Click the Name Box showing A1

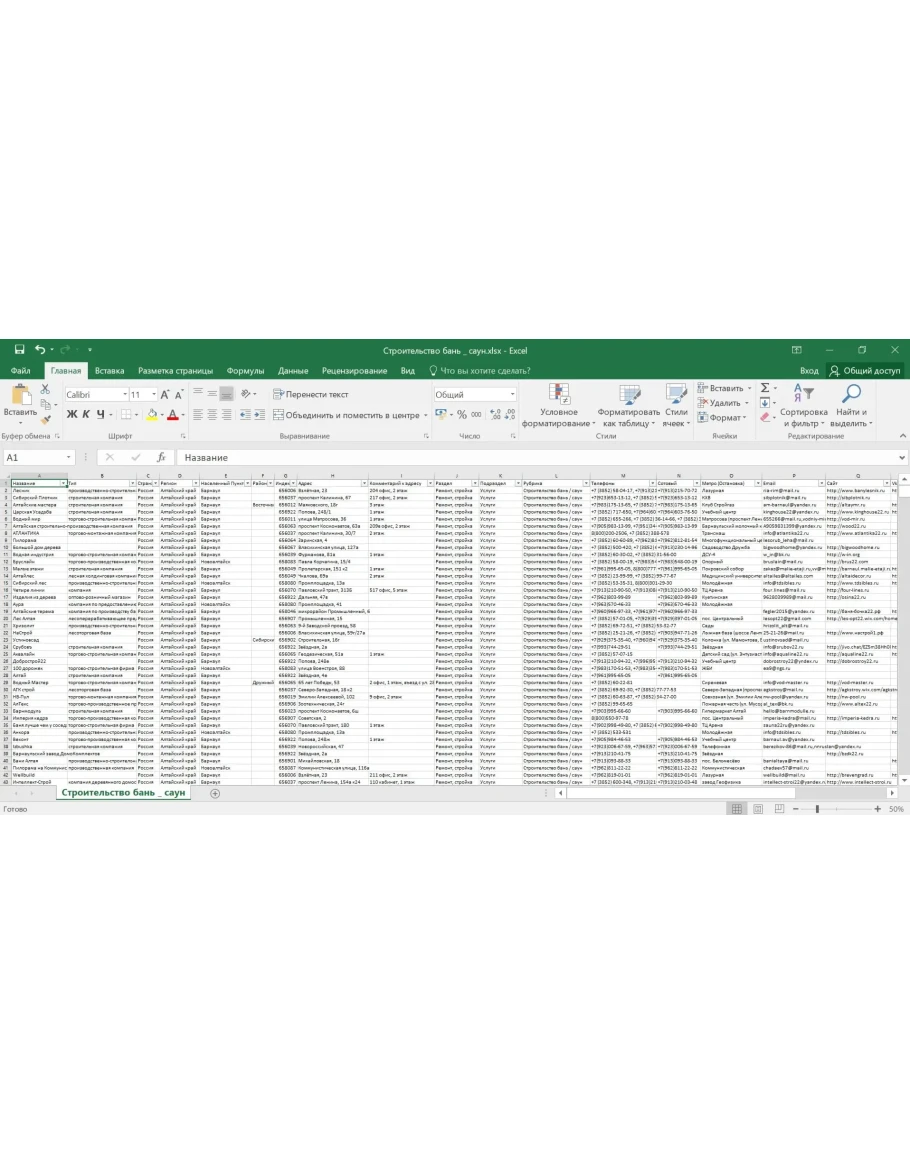pyautogui.click(x=38, y=457)
